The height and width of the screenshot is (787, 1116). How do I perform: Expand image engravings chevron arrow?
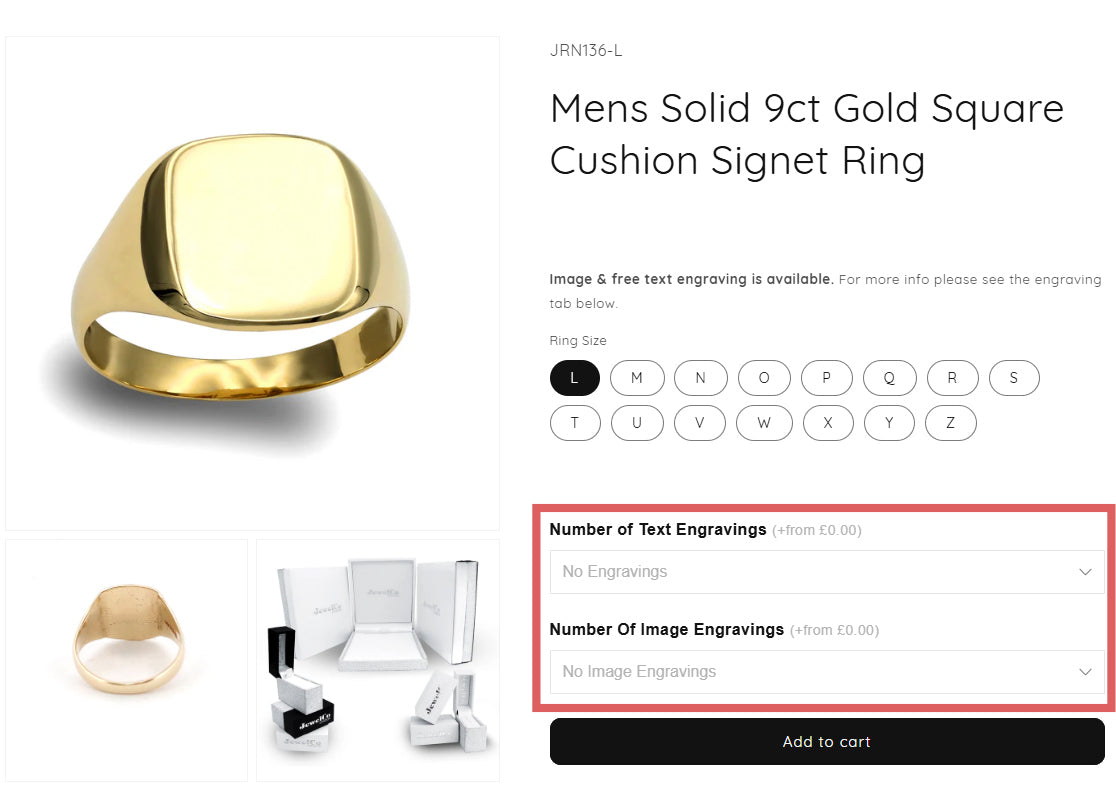(1085, 672)
